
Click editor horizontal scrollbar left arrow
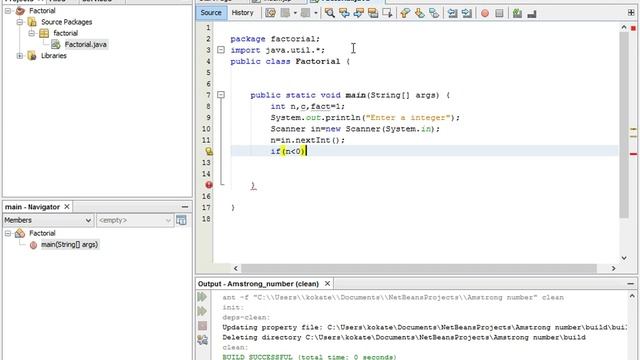[x=236, y=268]
